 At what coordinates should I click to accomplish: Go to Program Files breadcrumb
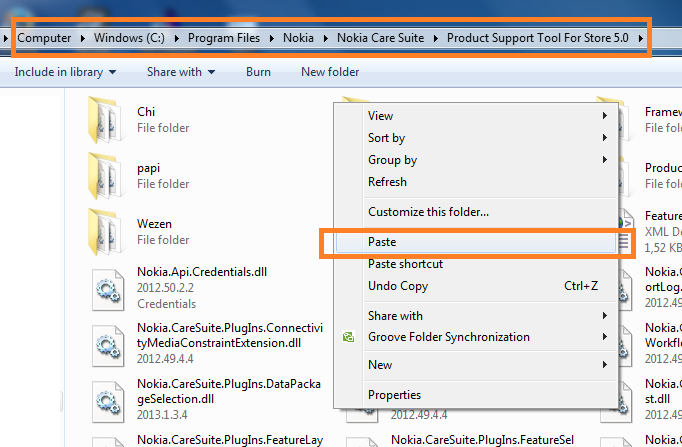pyautogui.click(x=224, y=38)
